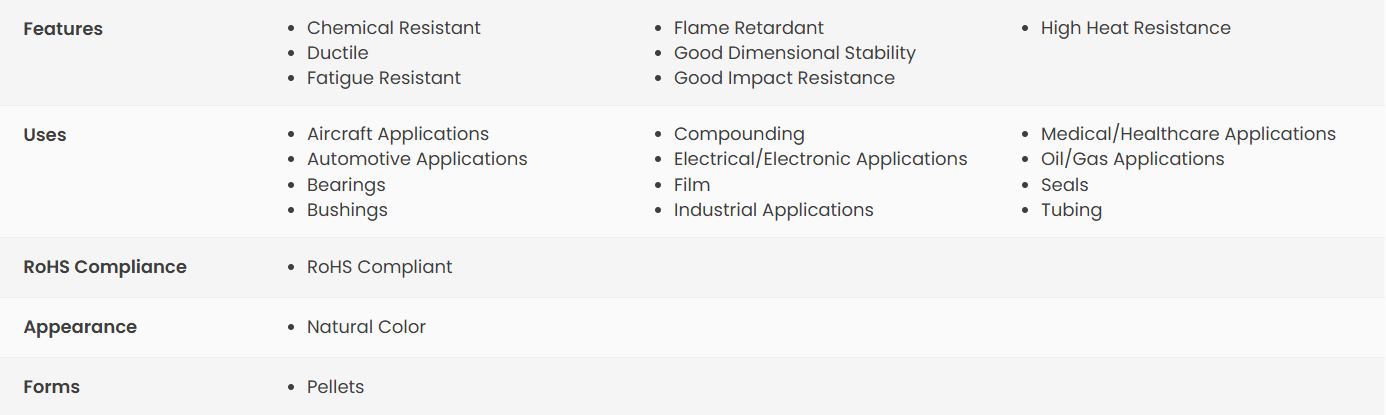Select Compounding in the Uses row

pos(739,134)
